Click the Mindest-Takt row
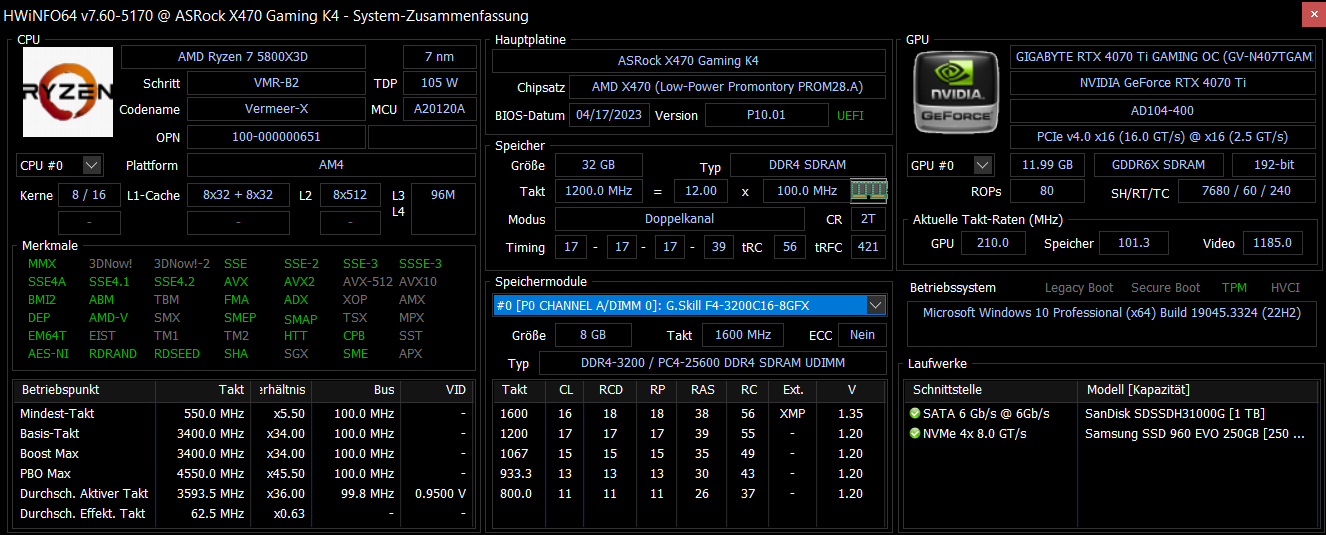The width and height of the screenshot is (1326, 535). pyautogui.click(x=243, y=413)
